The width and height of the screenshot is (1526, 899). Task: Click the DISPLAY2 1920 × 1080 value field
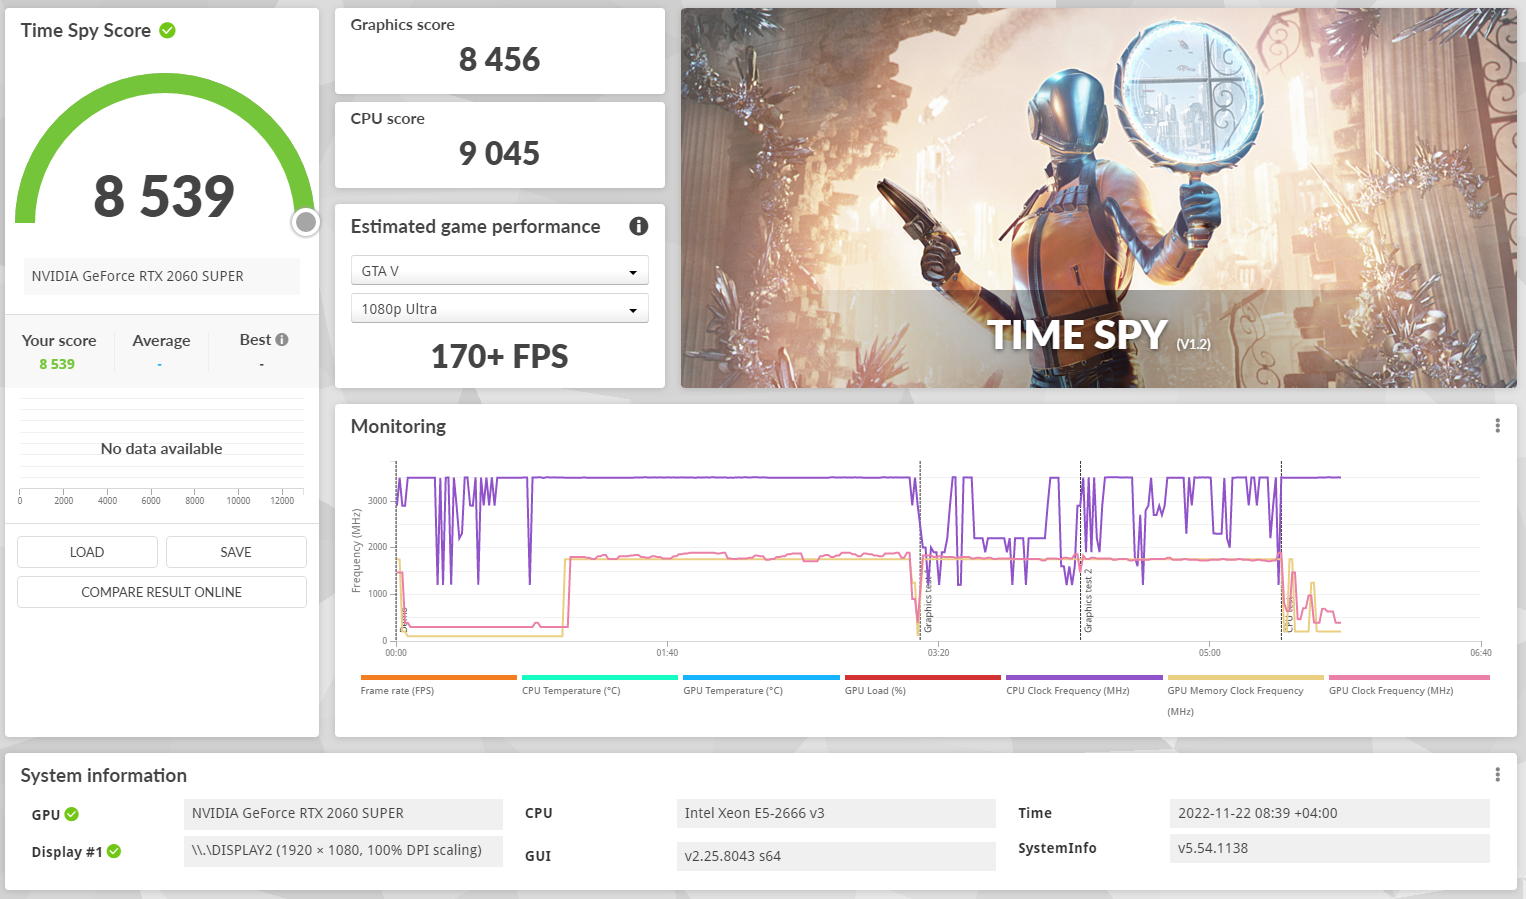(343, 851)
